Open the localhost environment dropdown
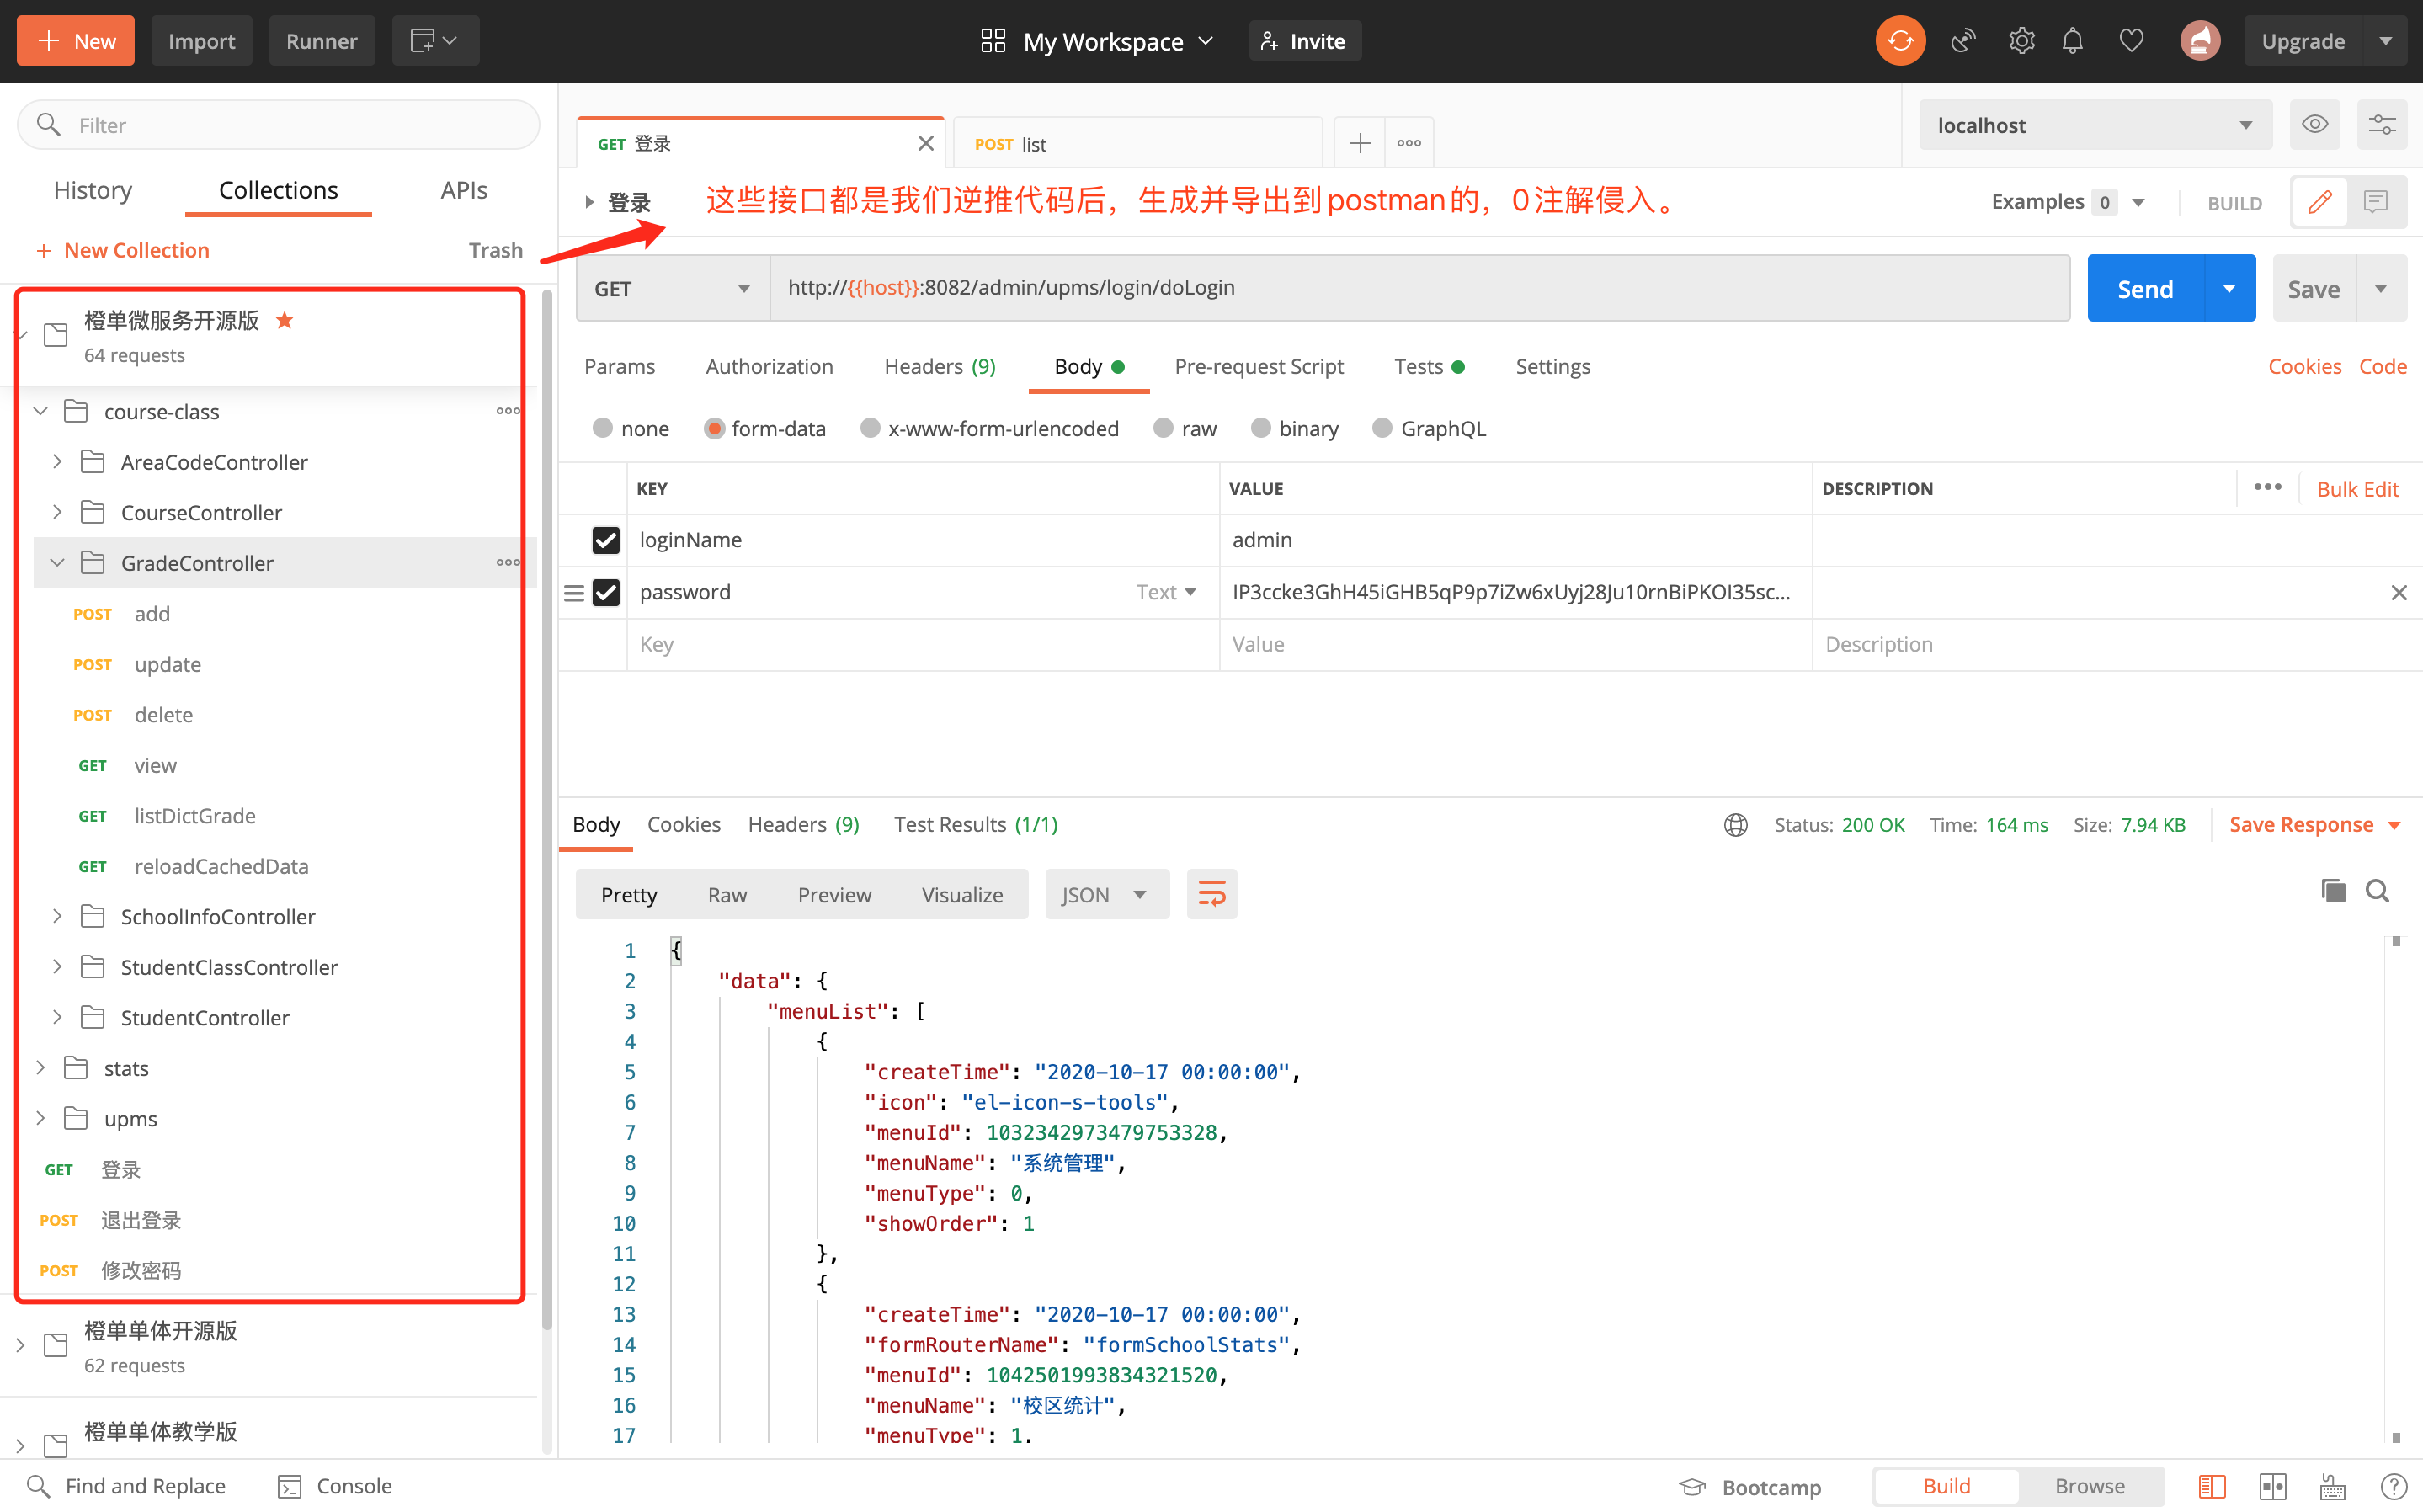Screen dimensions: 2423x1512 [x=2094, y=125]
